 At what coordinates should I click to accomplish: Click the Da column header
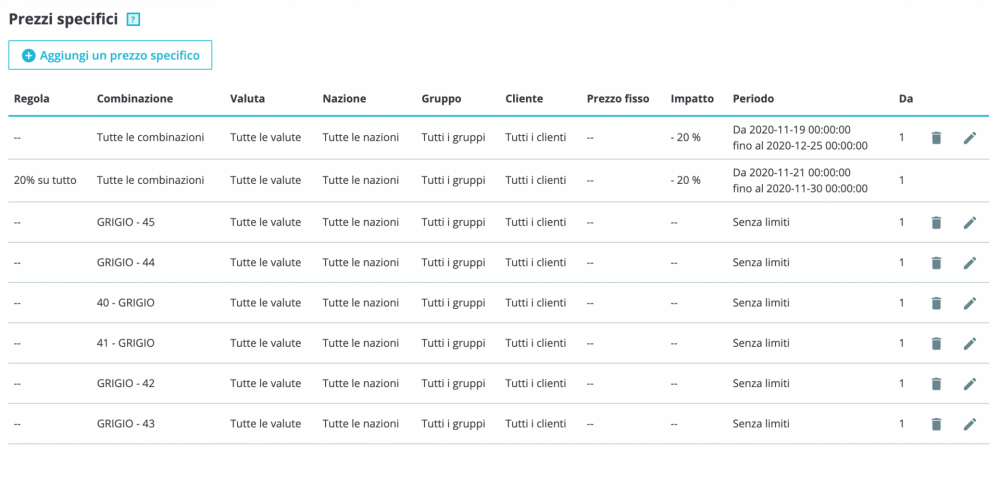(906, 99)
